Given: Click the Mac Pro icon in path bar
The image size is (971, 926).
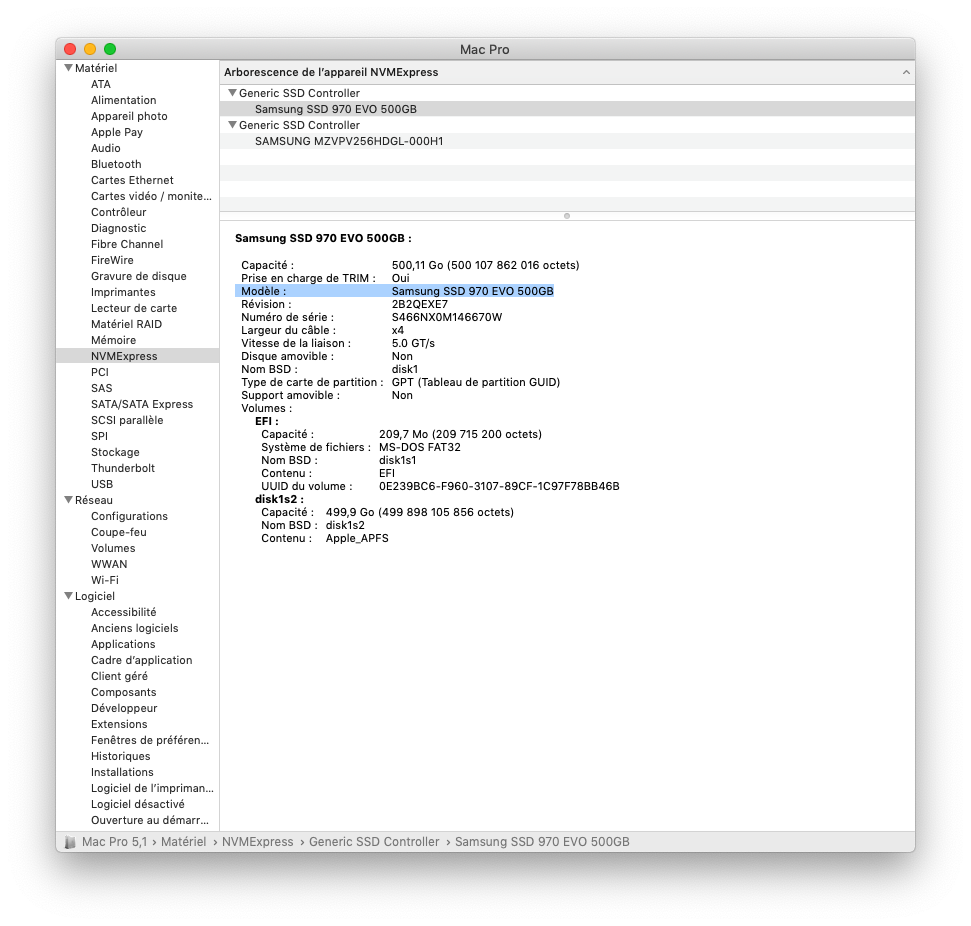Looking at the screenshot, I should click(x=71, y=842).
